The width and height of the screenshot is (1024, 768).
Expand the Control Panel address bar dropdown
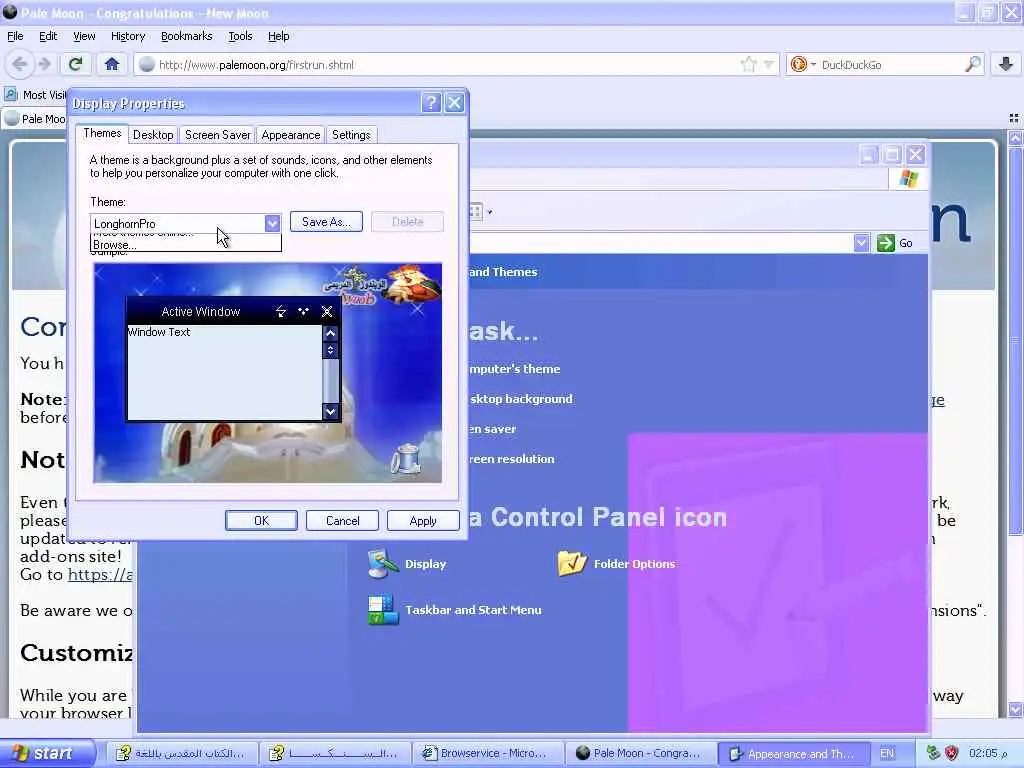[x=861, y=243]
